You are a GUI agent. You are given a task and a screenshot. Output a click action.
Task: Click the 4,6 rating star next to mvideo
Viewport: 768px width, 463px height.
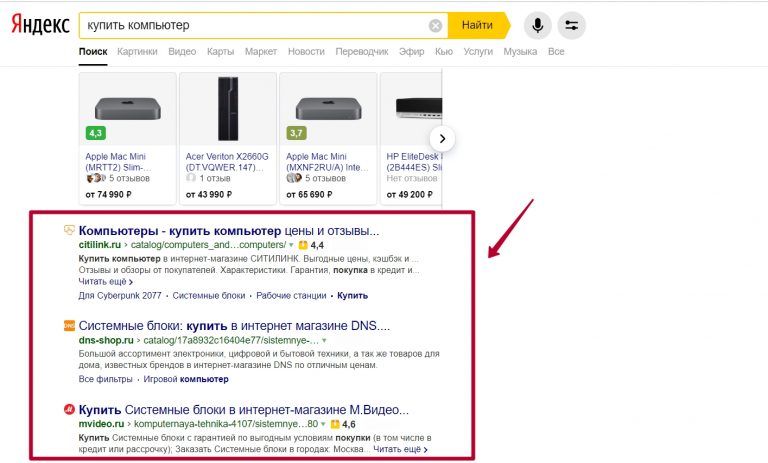[335, 424]
